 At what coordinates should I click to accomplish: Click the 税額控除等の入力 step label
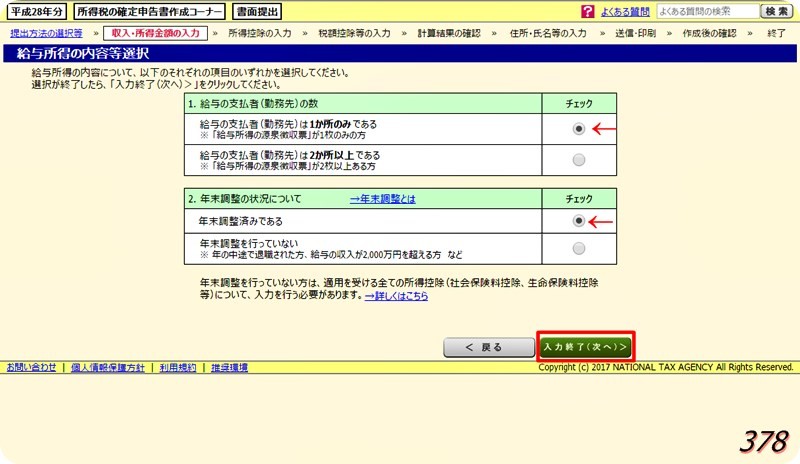click(x=354, y=33)
